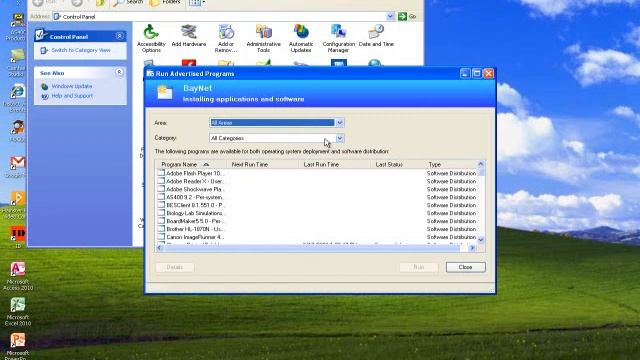This screenshot has width=640, height=360.
Task: Collapse the Control Panel side pane section
Action: coord(120,36)
